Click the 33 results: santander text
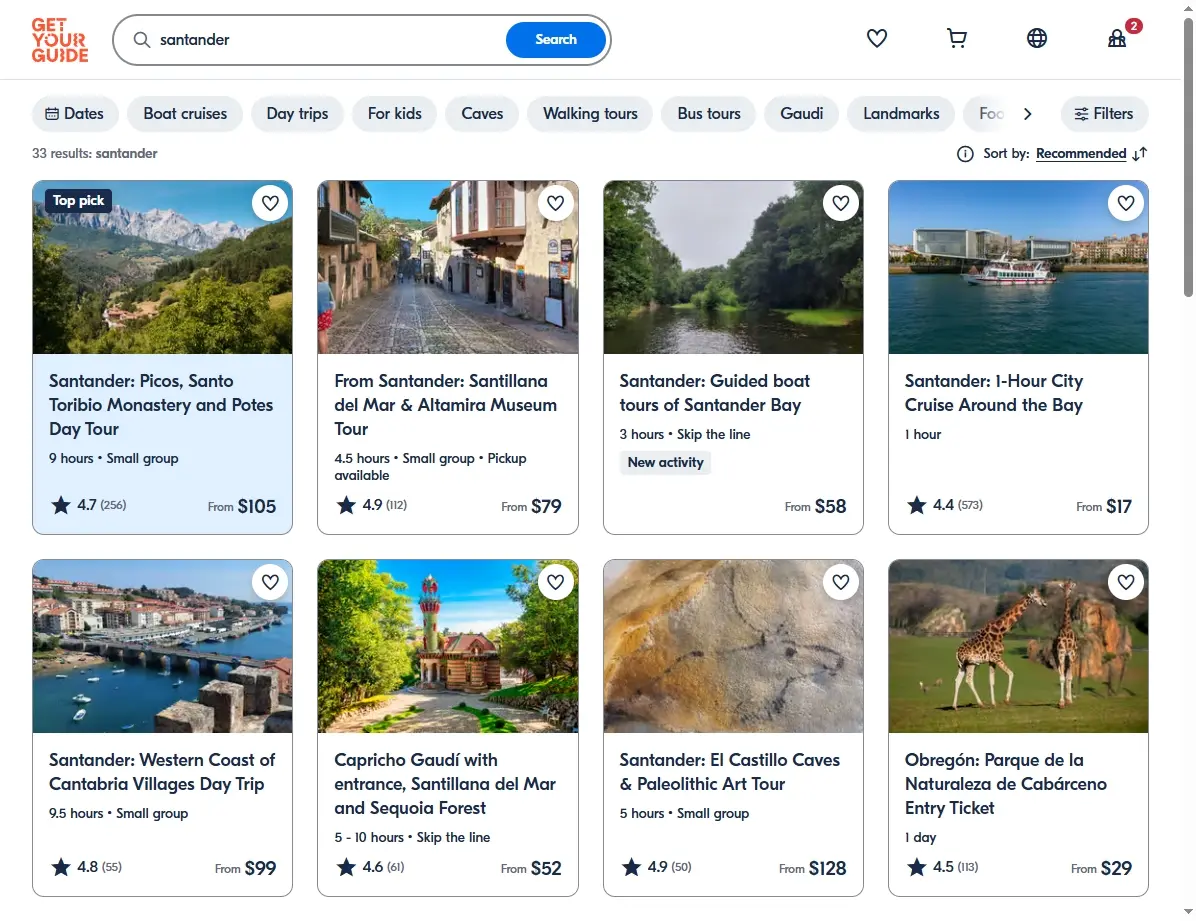 click(x=95, y=153)
